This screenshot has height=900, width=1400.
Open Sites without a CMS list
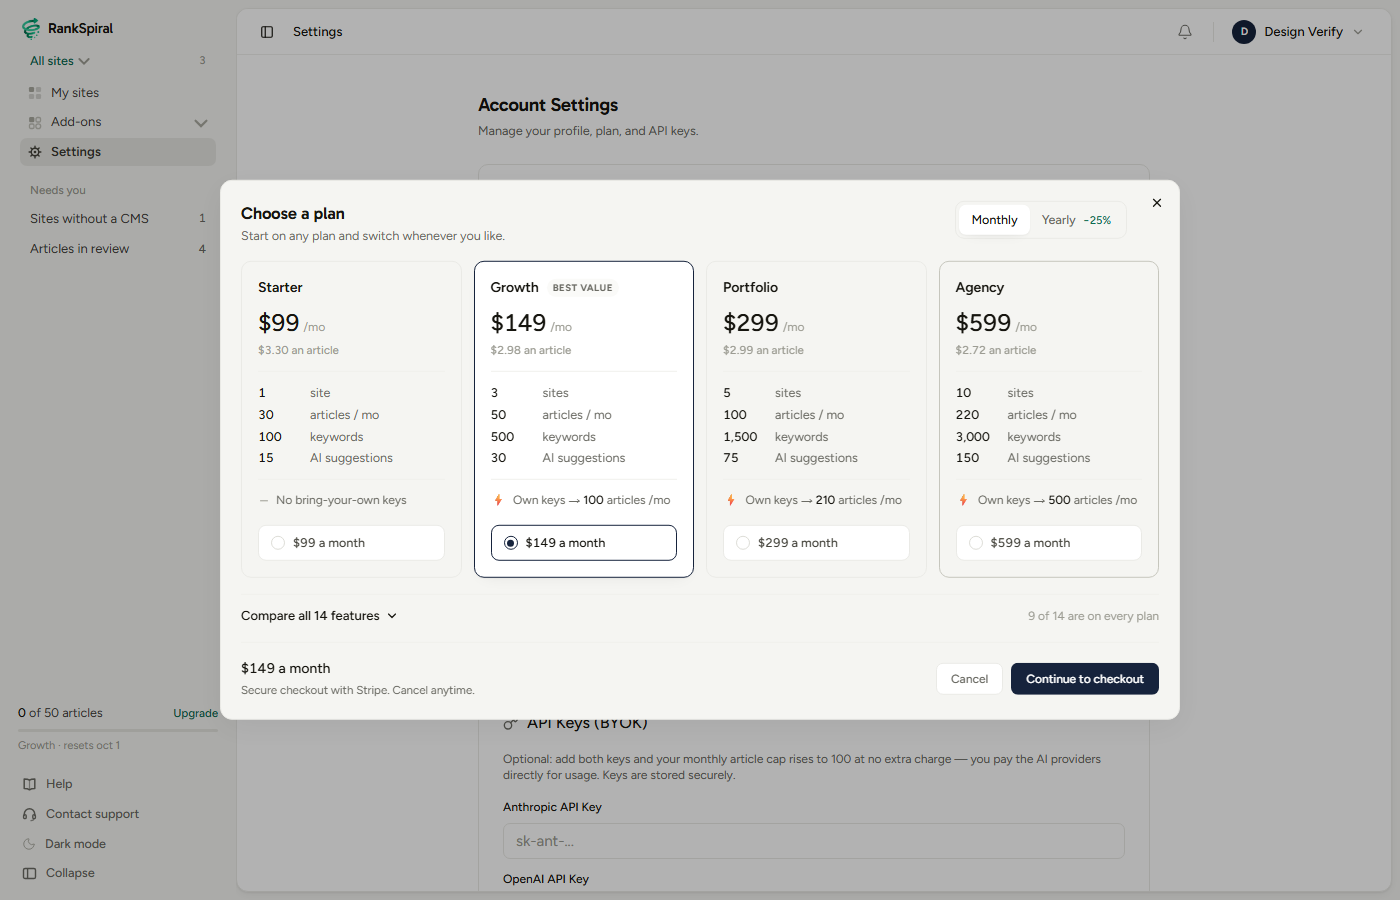(118, 219)
